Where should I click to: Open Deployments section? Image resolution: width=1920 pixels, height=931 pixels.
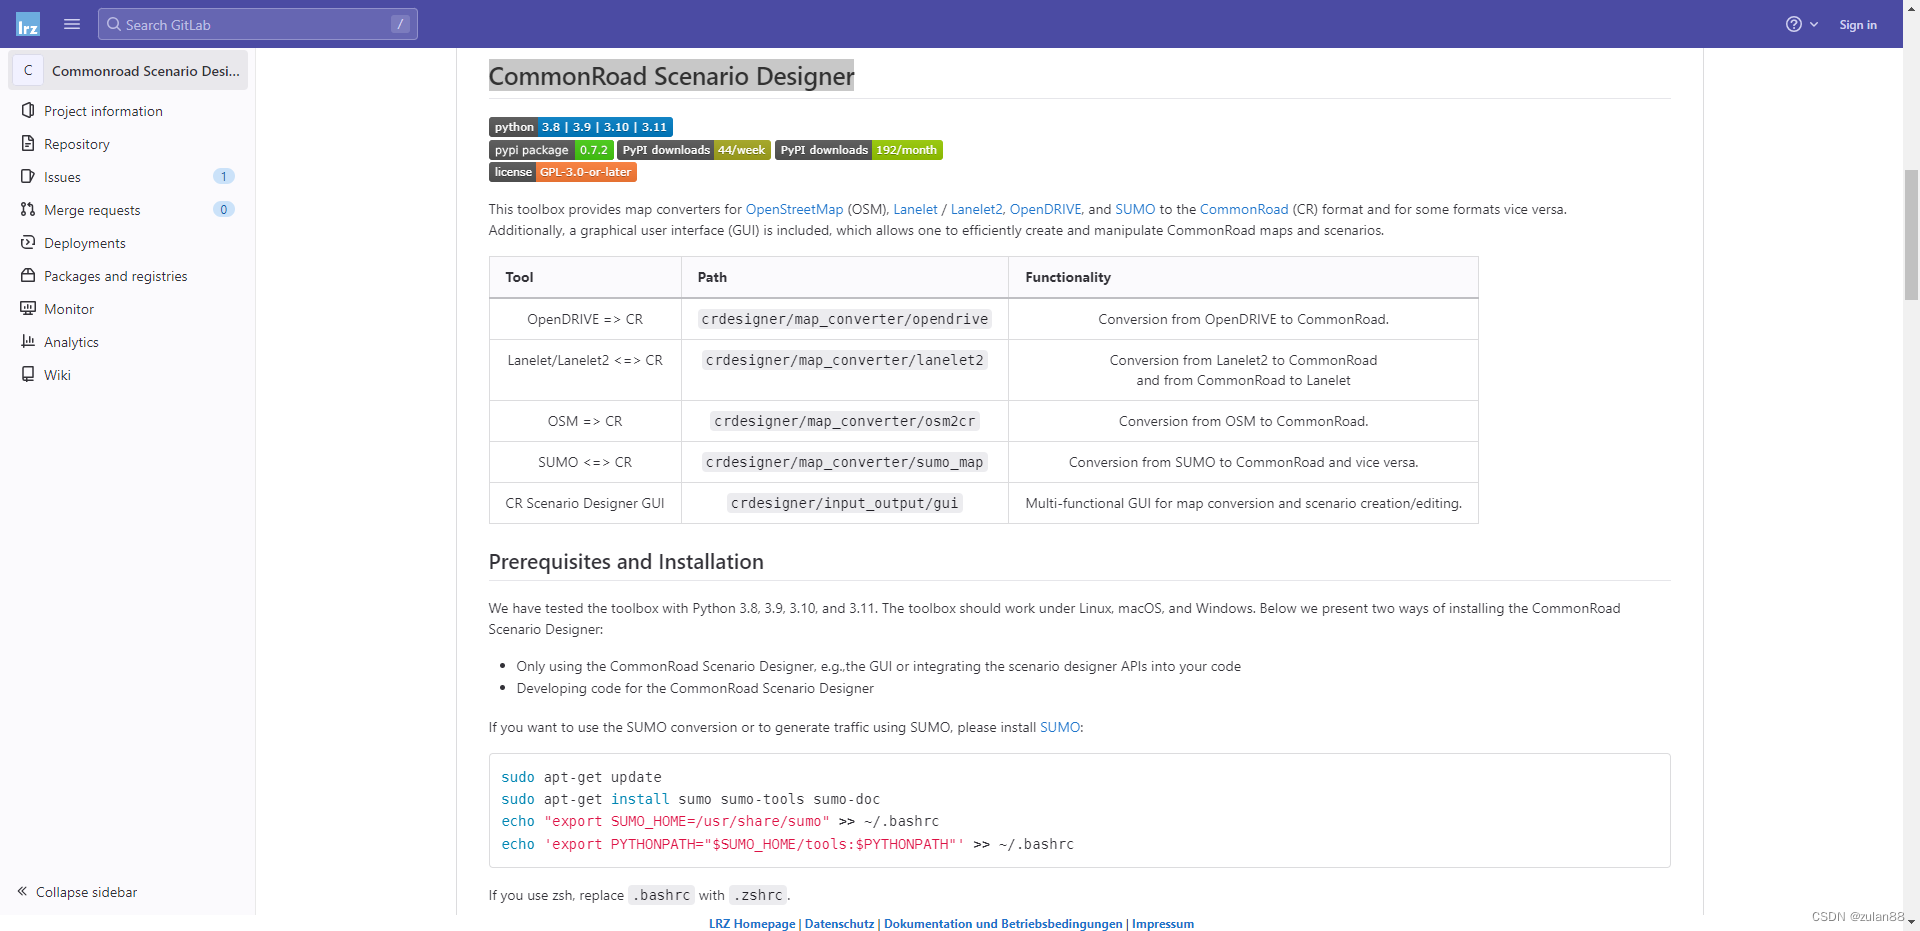pos(84,242)
